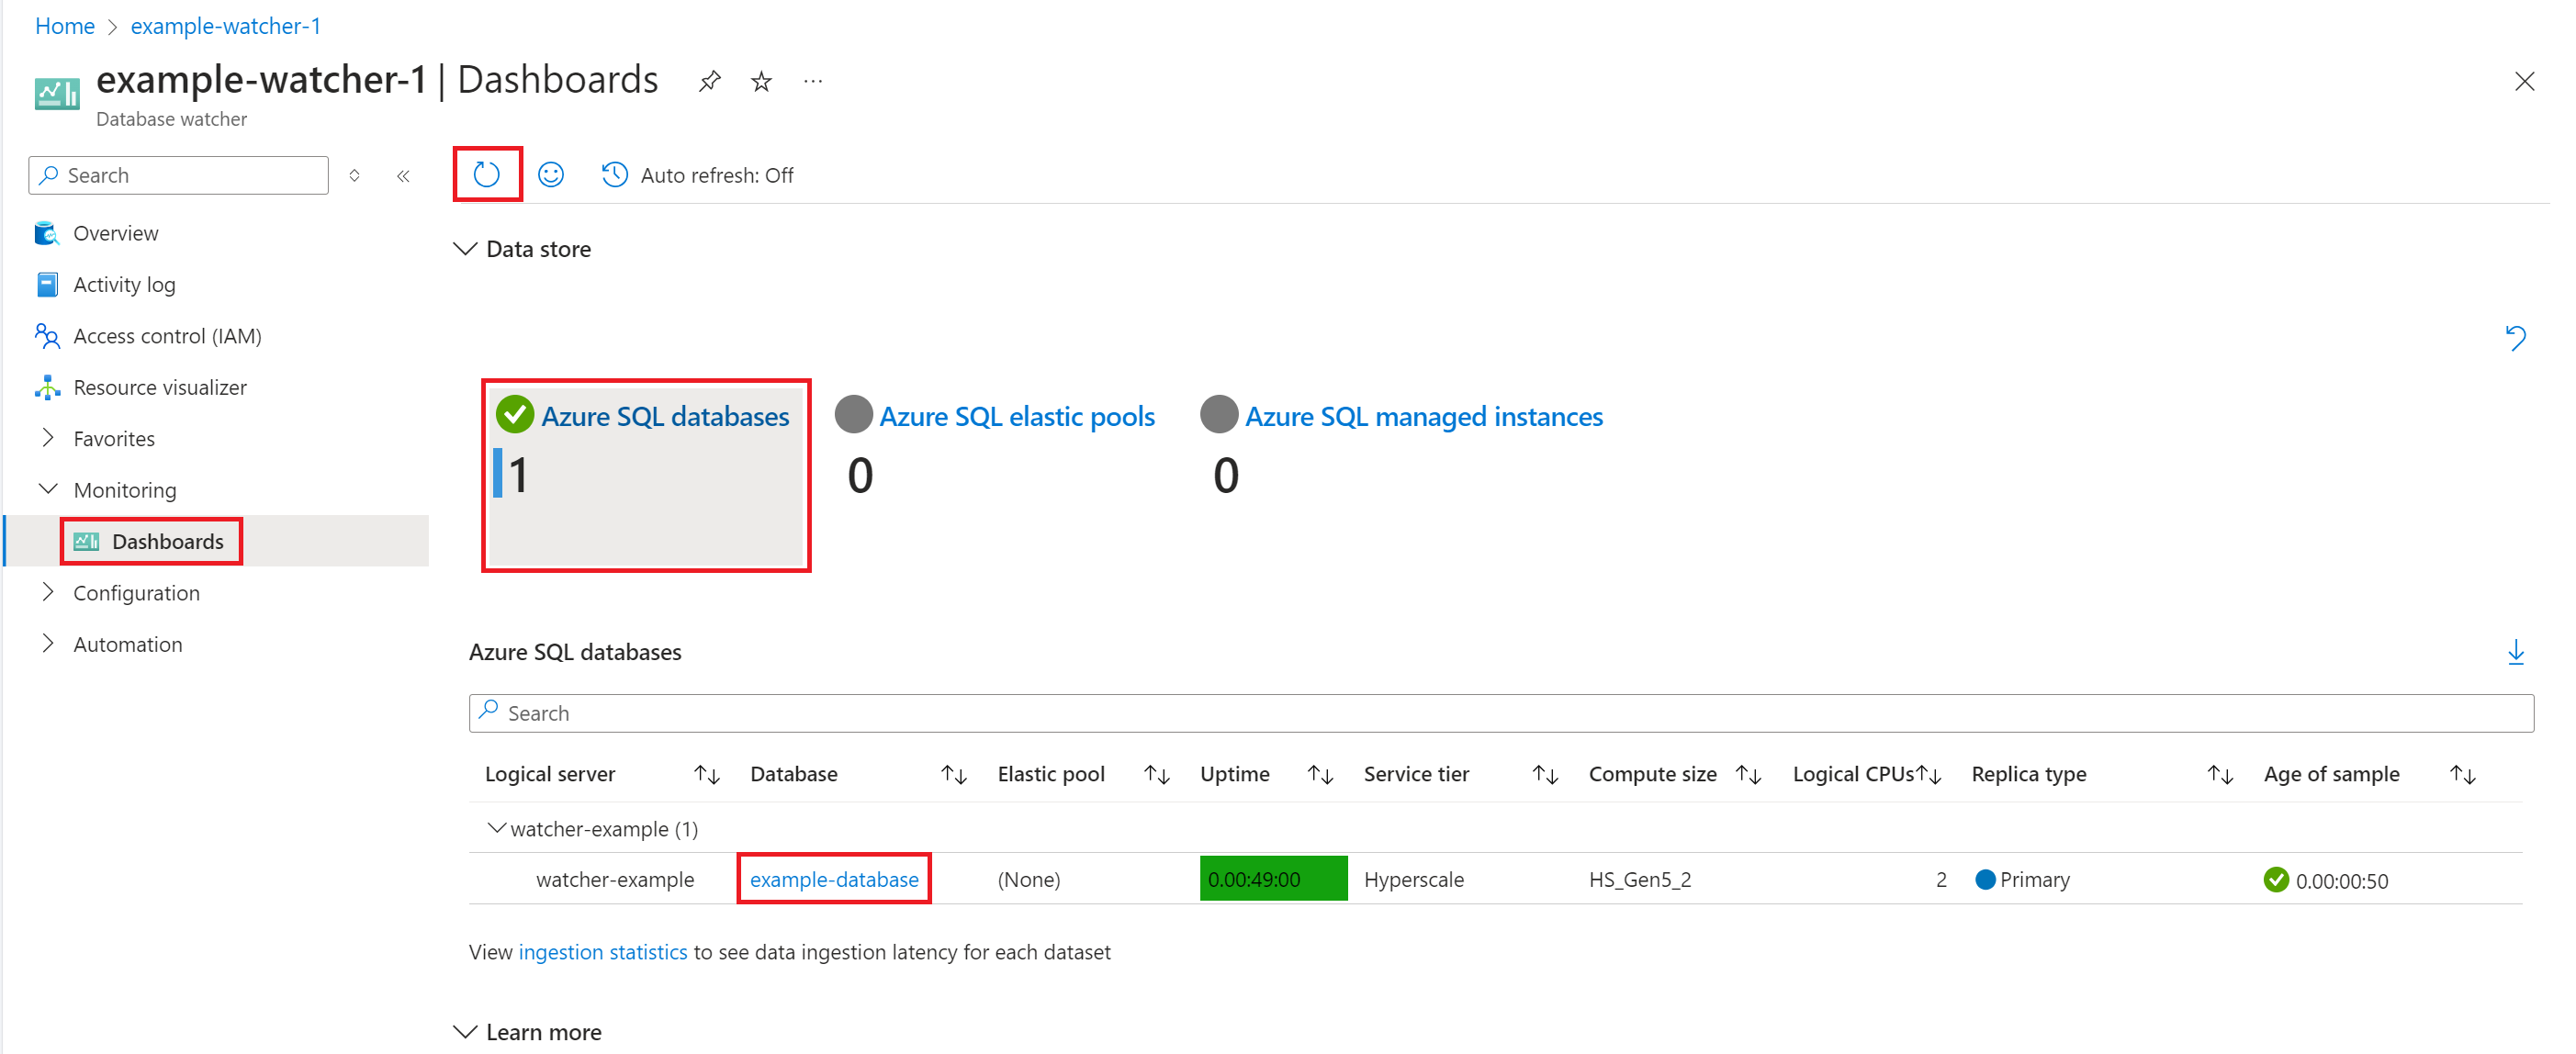Screen dimensions: 2576x1054
Task: Open Resource visualizer
Action: coord(159,387)
